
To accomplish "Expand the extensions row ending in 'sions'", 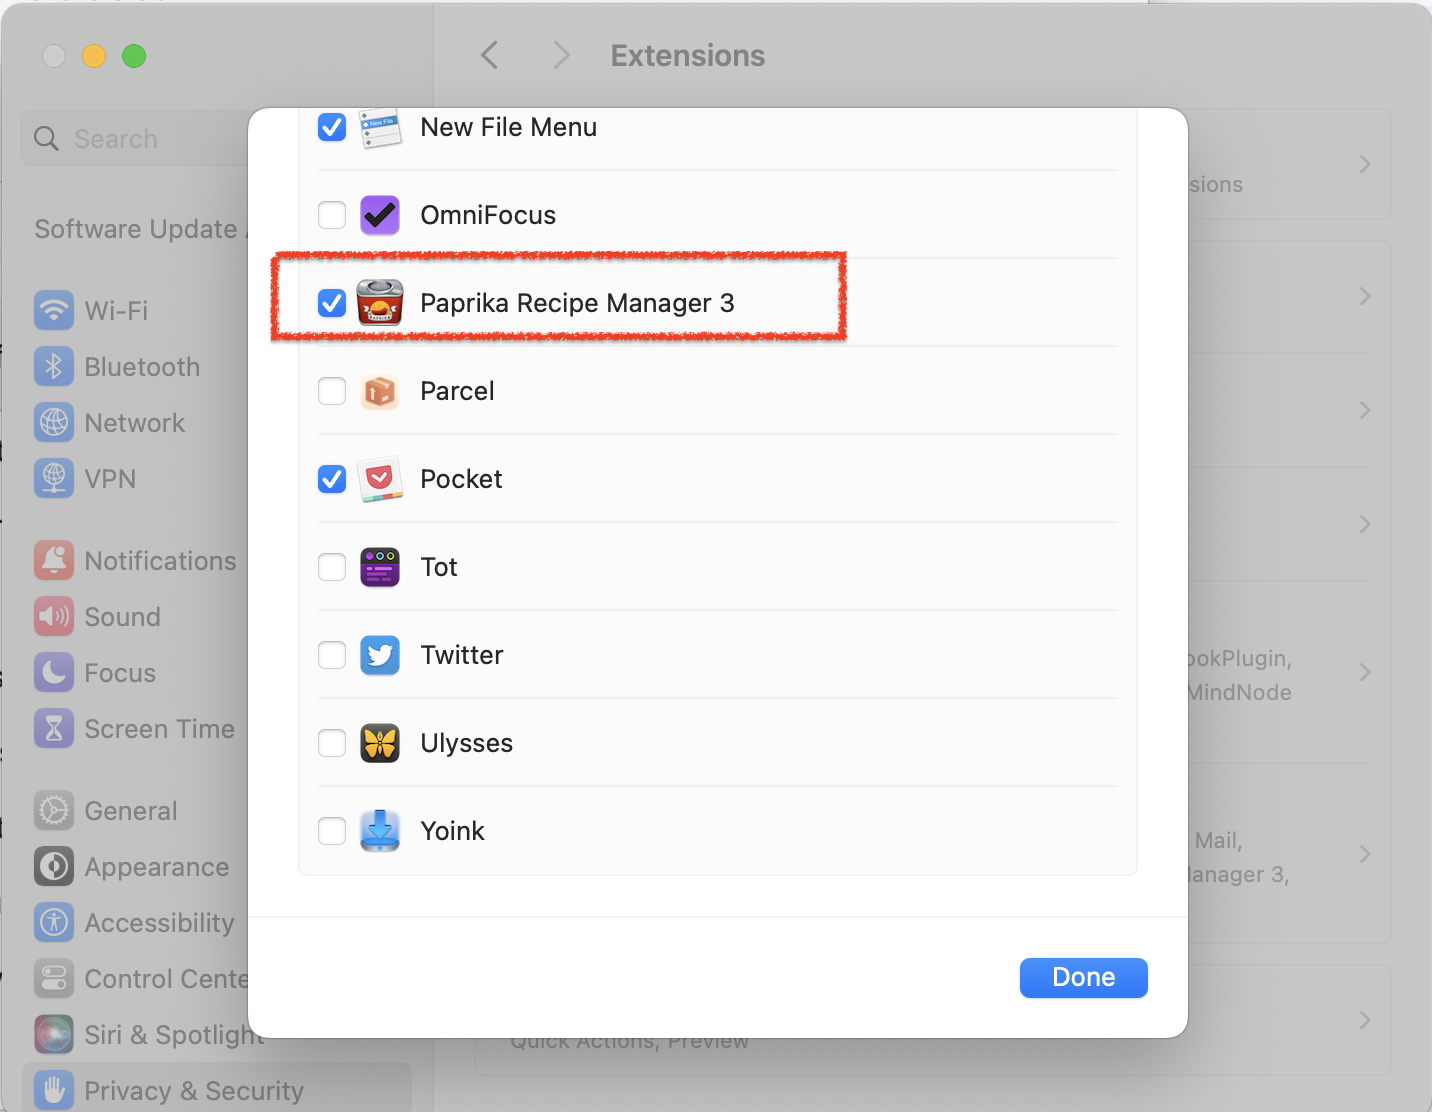I will click(x=1365, y=164).
